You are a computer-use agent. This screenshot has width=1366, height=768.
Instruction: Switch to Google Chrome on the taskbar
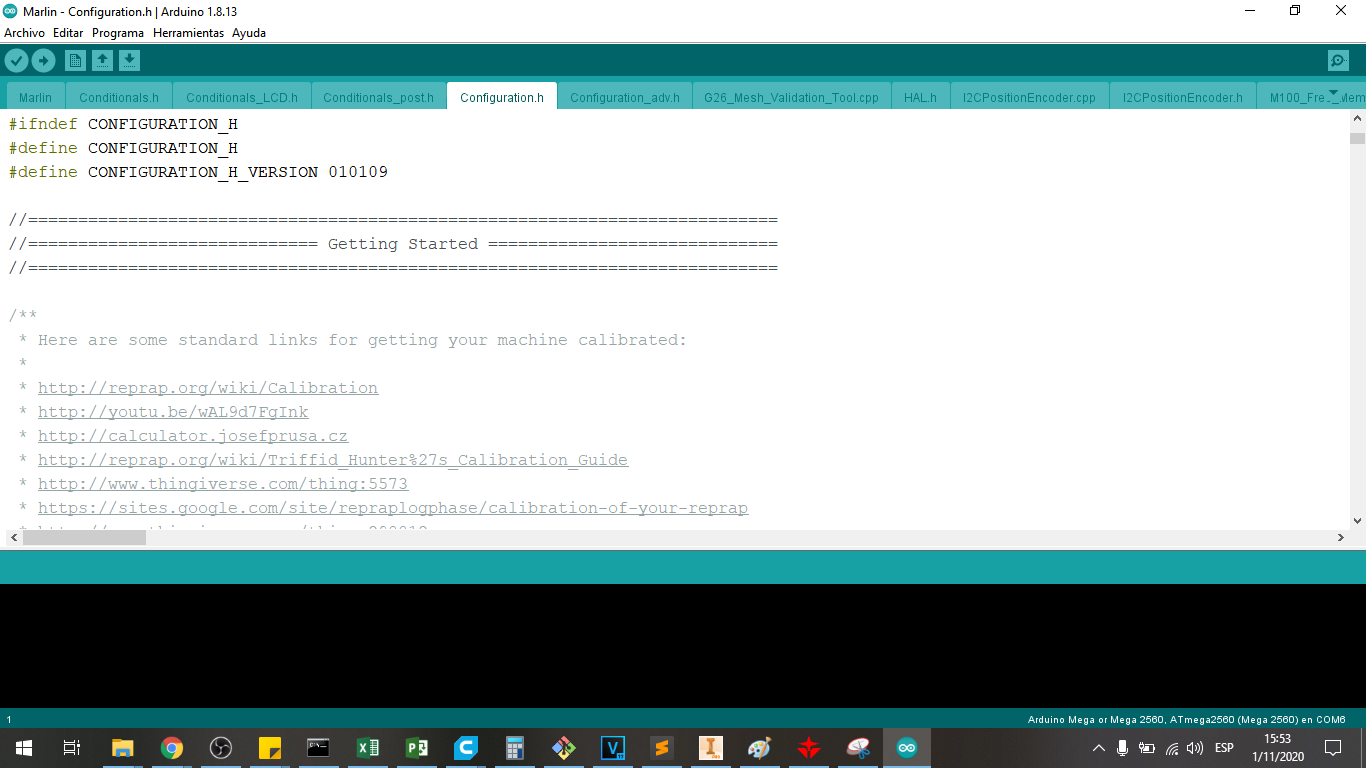pos(172,748)
